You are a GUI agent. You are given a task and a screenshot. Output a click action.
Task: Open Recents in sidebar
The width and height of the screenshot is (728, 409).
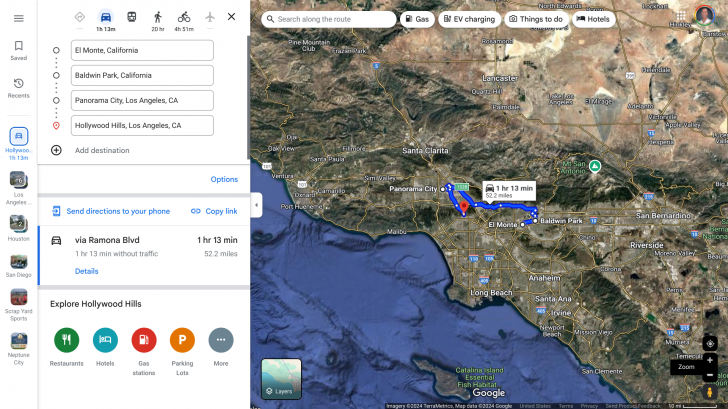coord(18,88)
